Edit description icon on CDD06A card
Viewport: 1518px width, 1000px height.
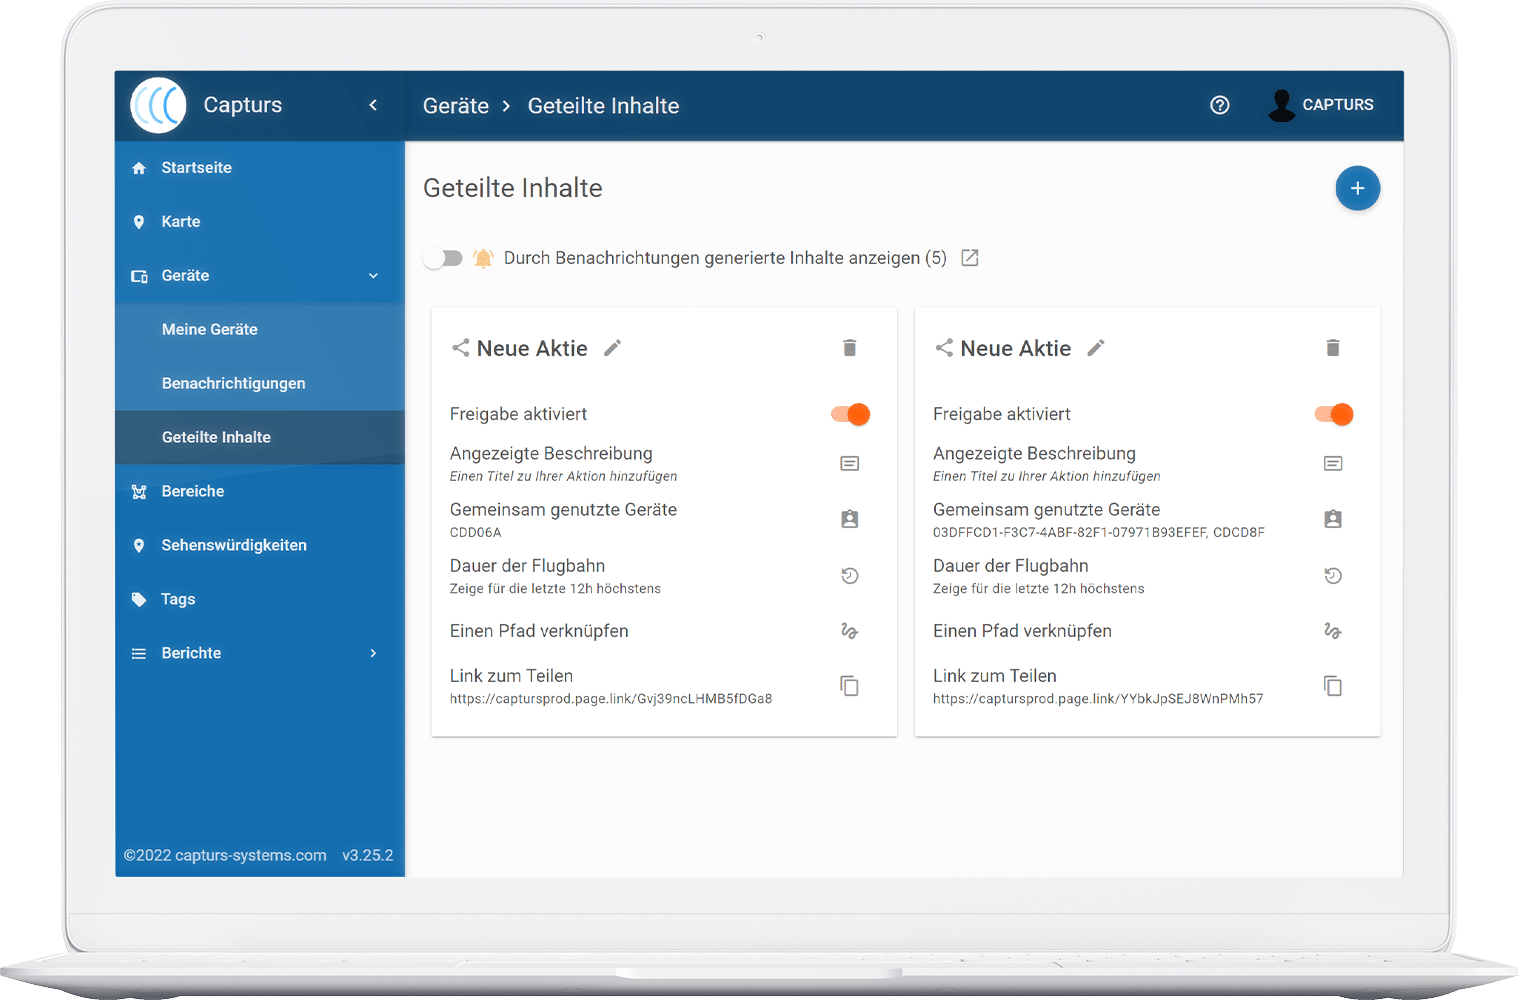point(850,464)
